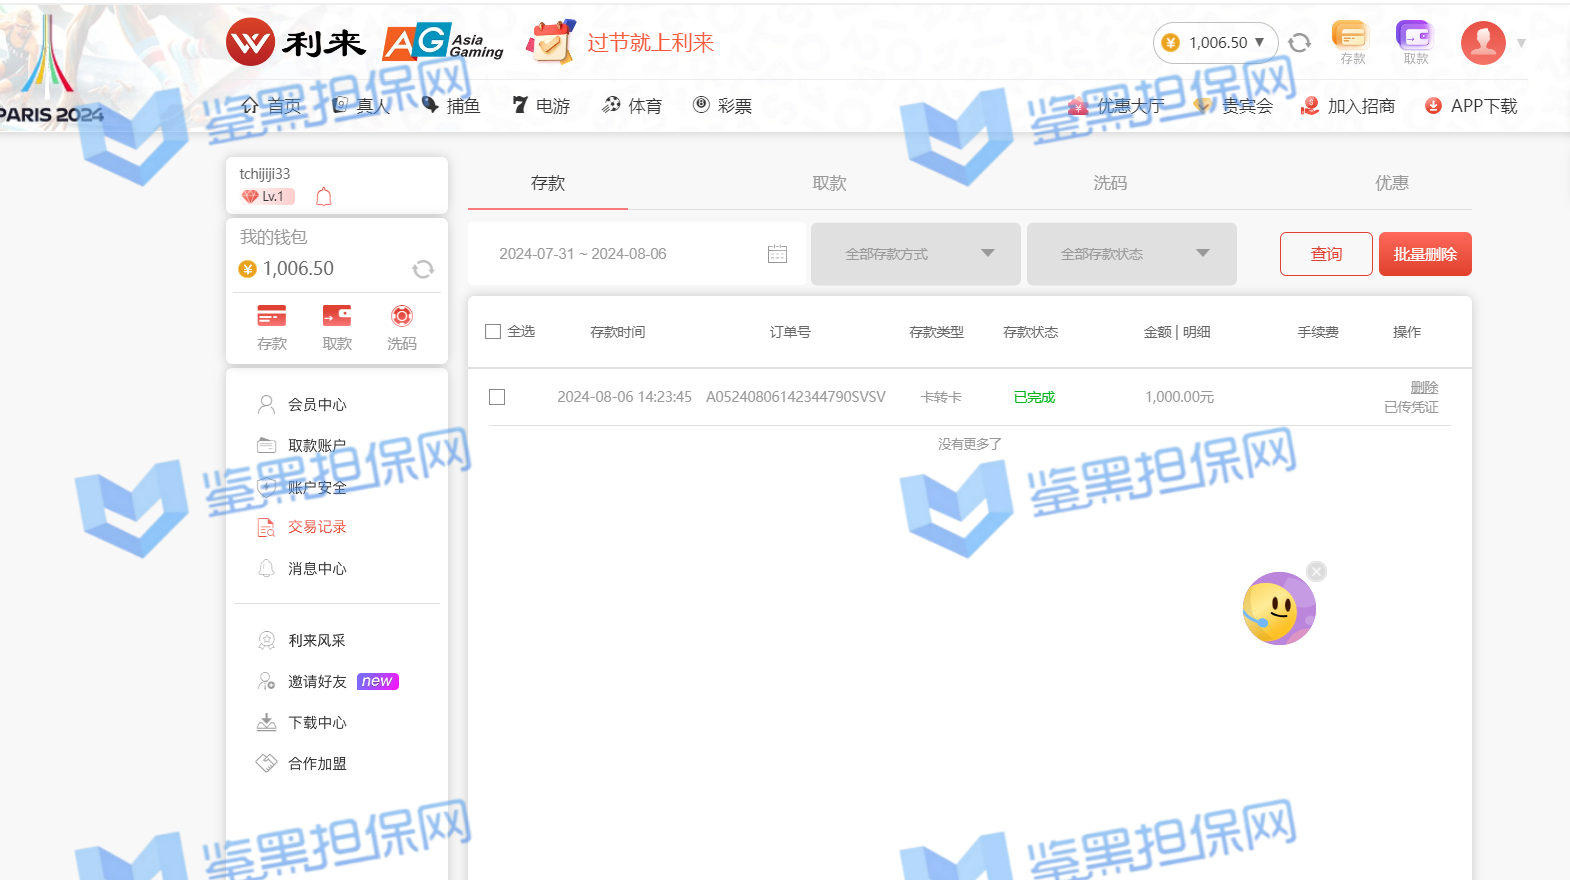Click the notification bell beside Lv.1
The width and height of the screenshot is (1570, 880).
(324, 197)
